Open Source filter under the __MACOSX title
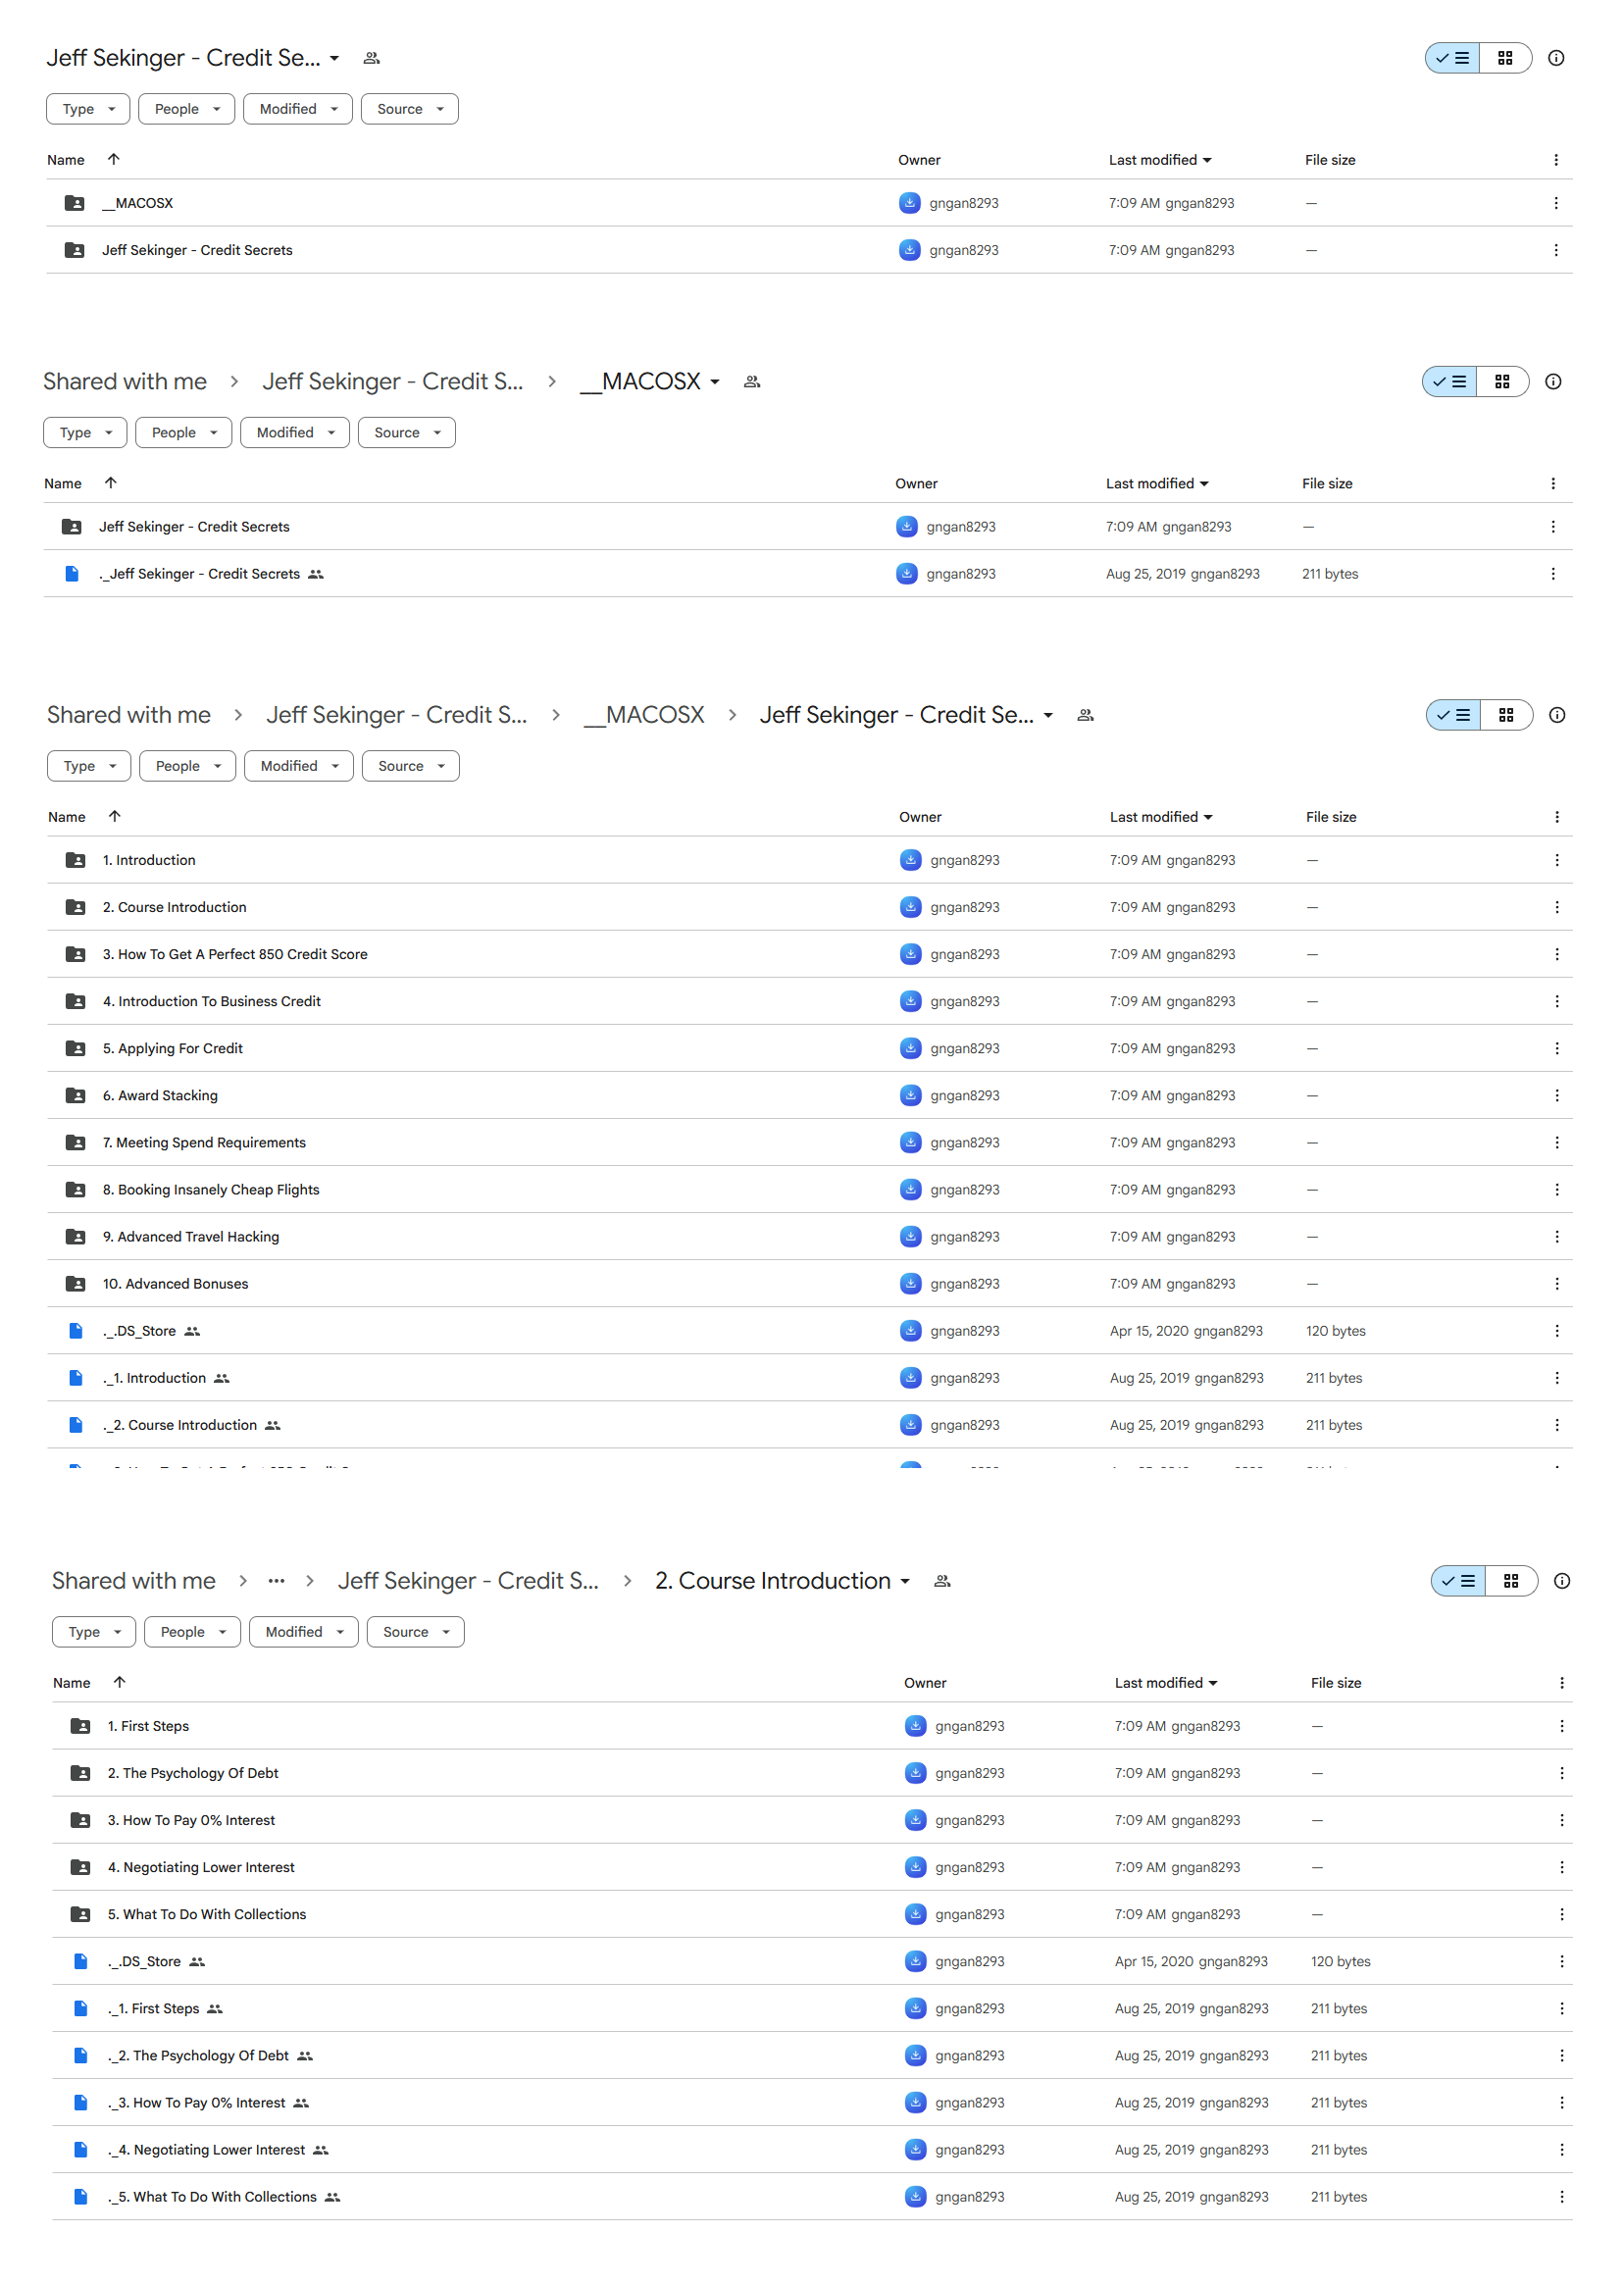Screen dimensions: 1624x2283 pos(406,432)
